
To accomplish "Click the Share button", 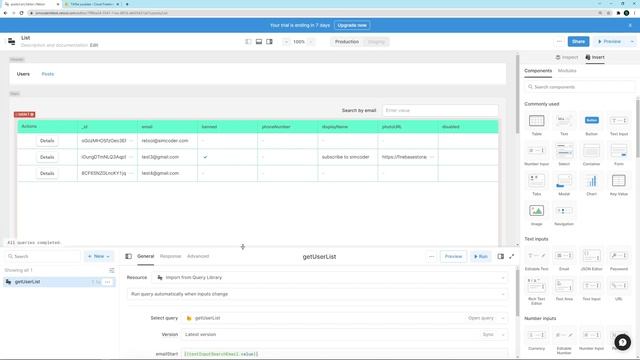I will tap(578, 42).
